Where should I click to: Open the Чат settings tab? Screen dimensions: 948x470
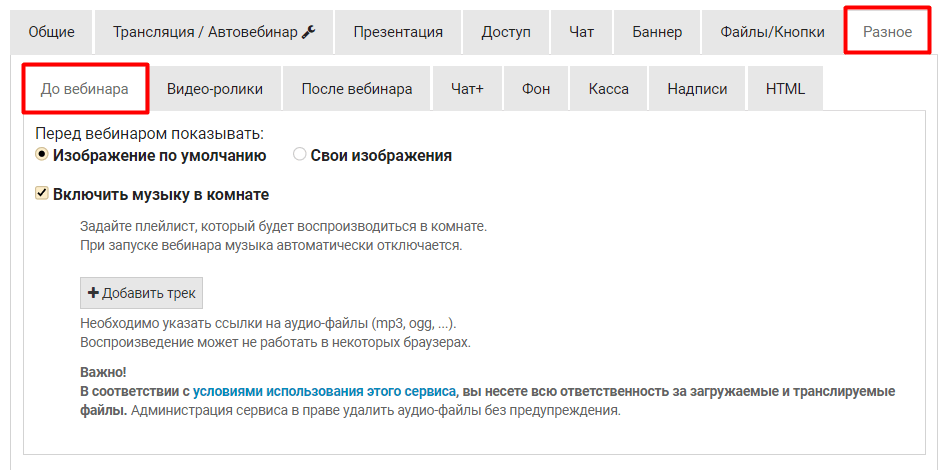click(581, 32)
